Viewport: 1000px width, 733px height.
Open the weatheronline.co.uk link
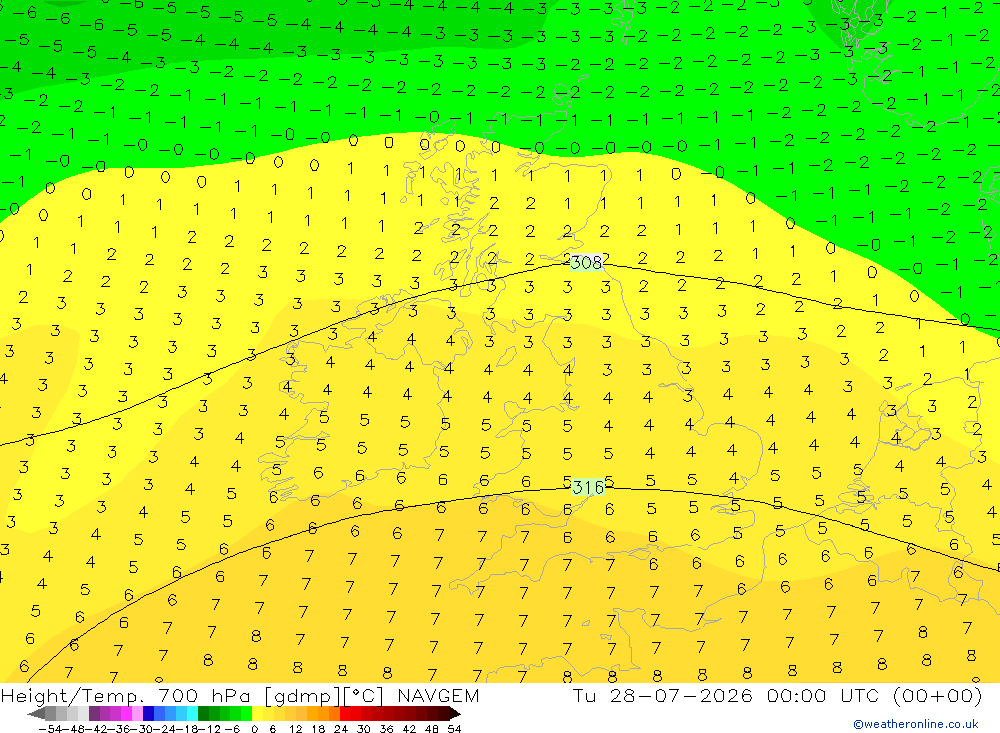(x=916, y=724)
